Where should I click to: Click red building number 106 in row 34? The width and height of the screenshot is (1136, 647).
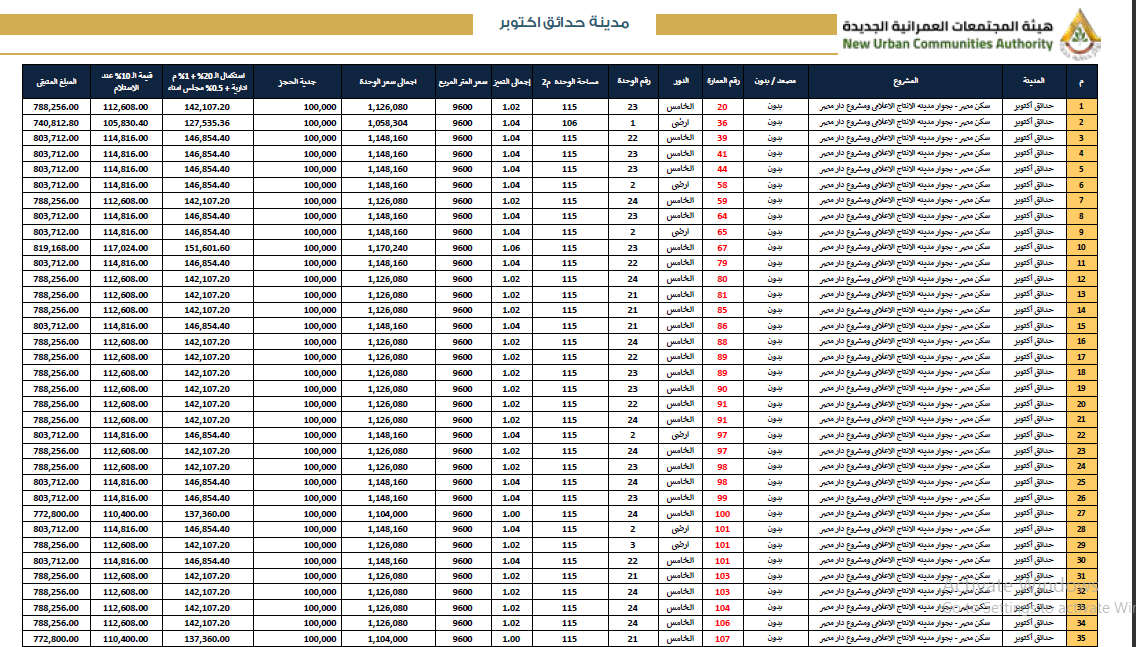pyautogui.click(x=722, y=623)
